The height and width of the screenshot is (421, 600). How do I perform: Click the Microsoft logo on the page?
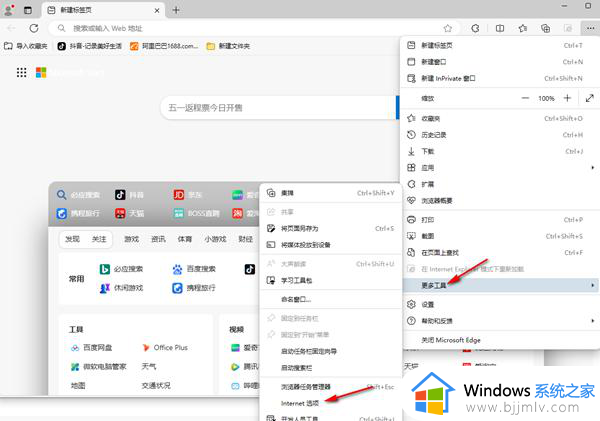[x=41, y=72]
